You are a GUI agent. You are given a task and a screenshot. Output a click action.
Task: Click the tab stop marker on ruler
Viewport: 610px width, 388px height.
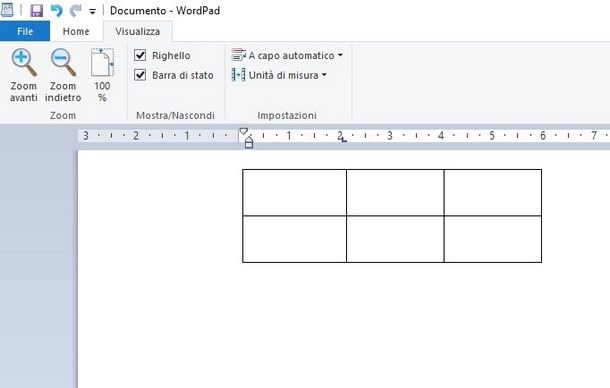(344, 140)
